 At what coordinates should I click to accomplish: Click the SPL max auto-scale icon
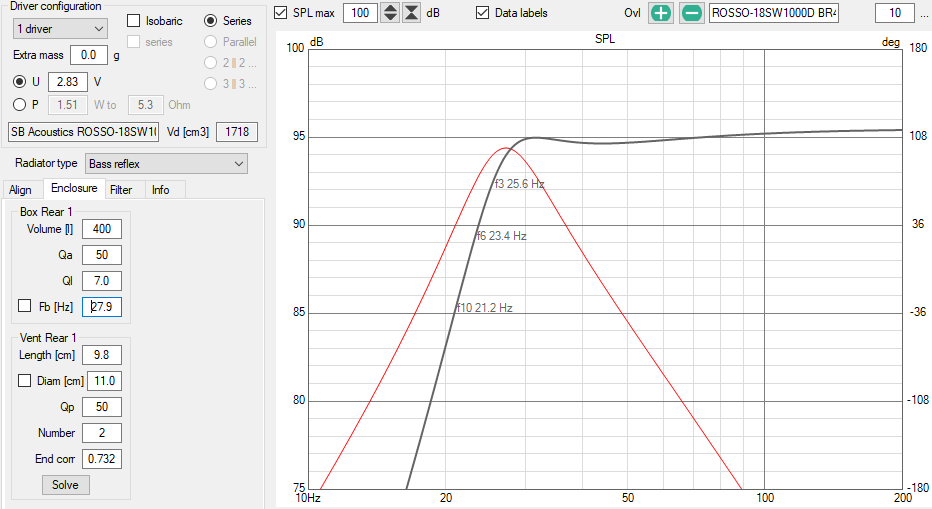coord(411,12)
